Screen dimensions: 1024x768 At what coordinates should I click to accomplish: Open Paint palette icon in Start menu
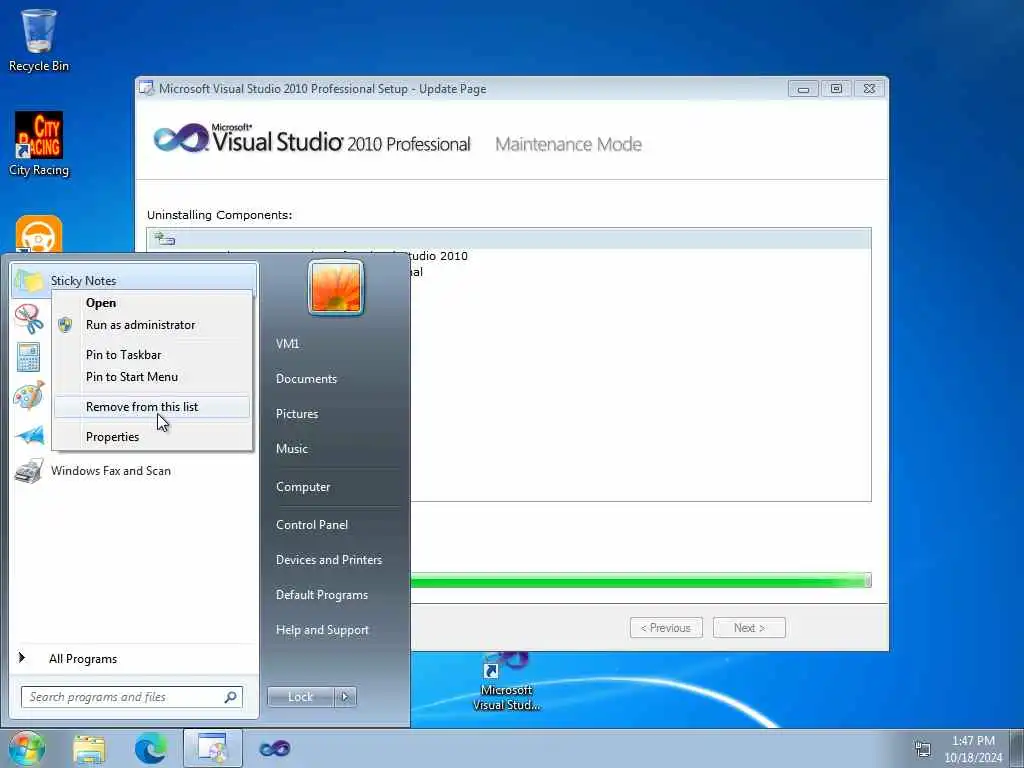click(x=29, y=396)
